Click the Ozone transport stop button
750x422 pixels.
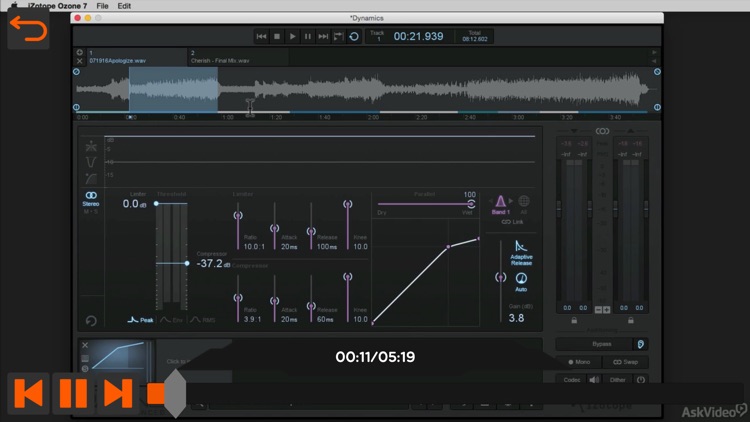point(276,36)
